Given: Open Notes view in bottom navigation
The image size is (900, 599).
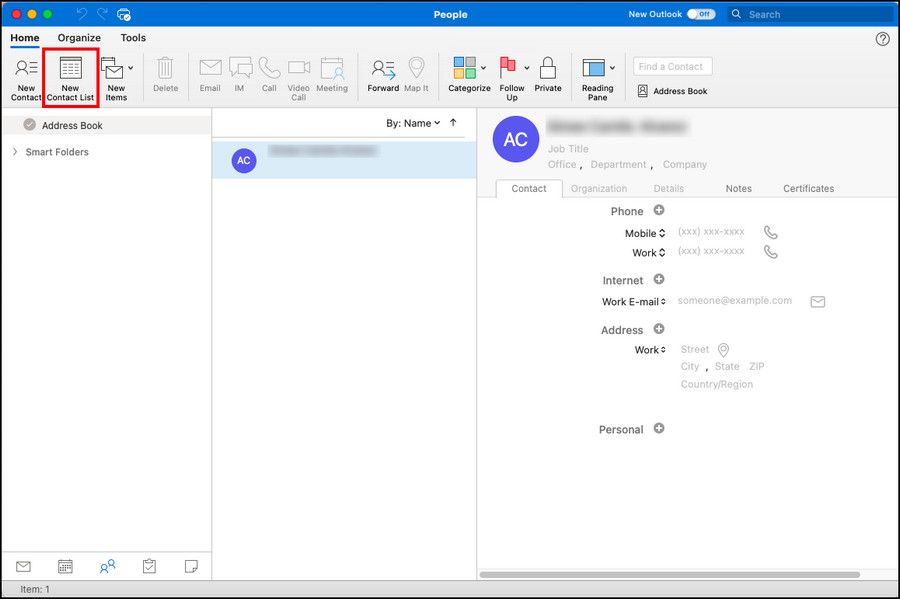Looking at the screenshot, I should pos(191,566).
